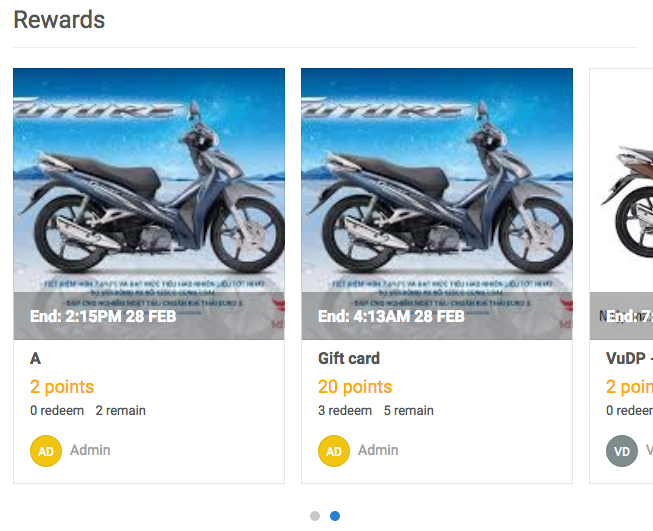
Task: Click Admin name on card A
Action: (x=90, y=451)
